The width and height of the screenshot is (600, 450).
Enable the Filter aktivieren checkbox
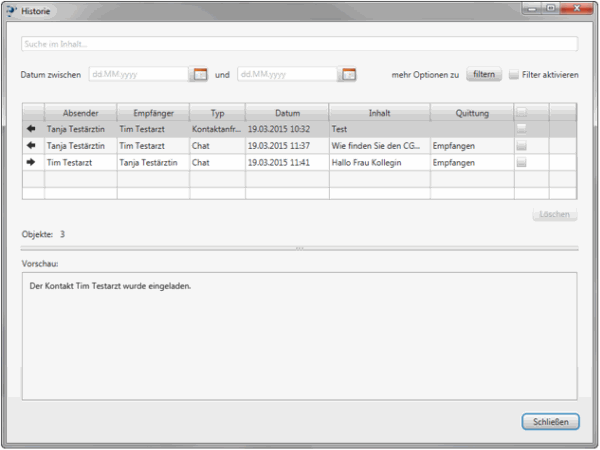[514, 74]
